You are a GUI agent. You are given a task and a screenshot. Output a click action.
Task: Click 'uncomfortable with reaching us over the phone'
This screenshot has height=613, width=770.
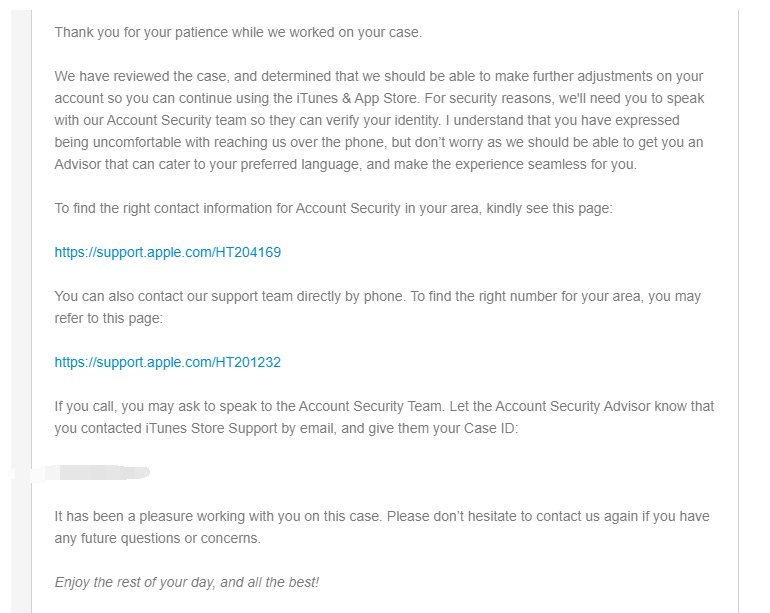pyautogui.click(x=242, y=142)
